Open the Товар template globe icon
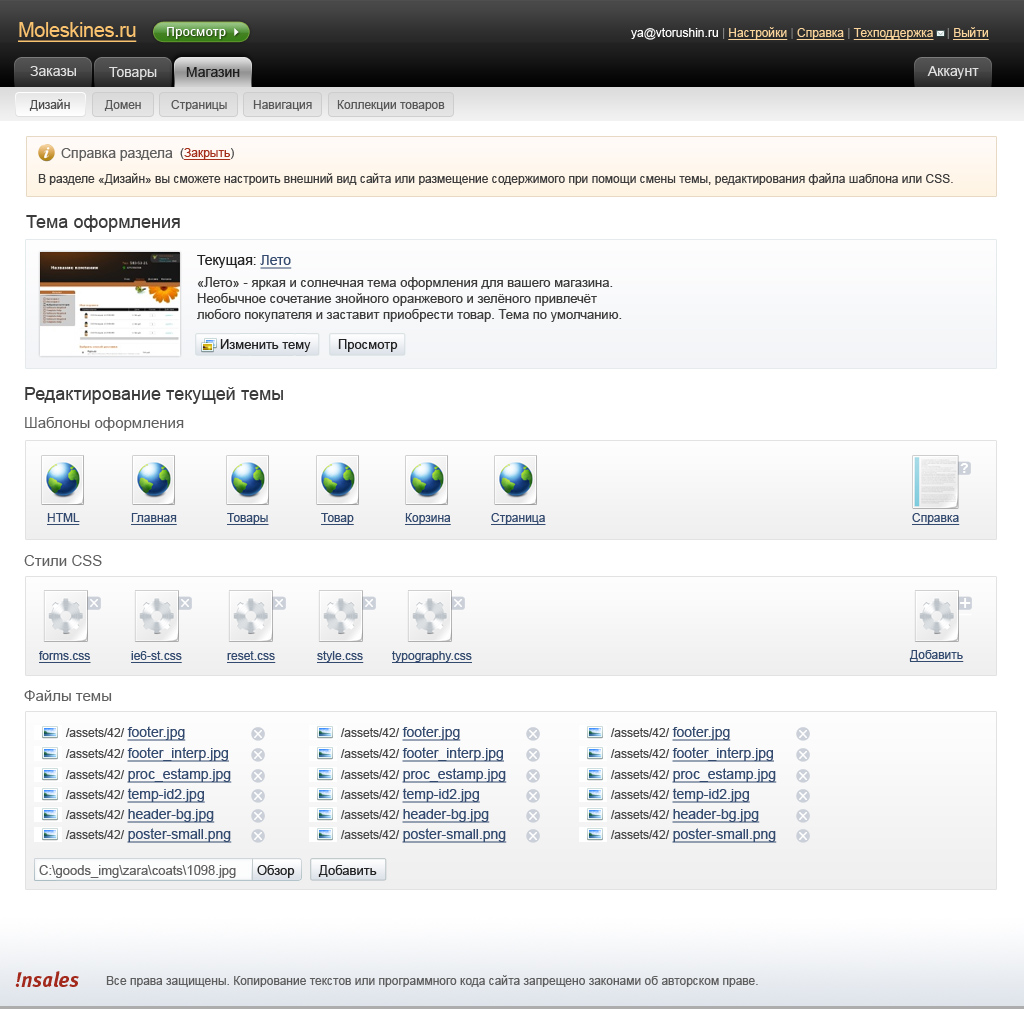The height and width of the screenshot is (1009, 1024). coord(338,480)
